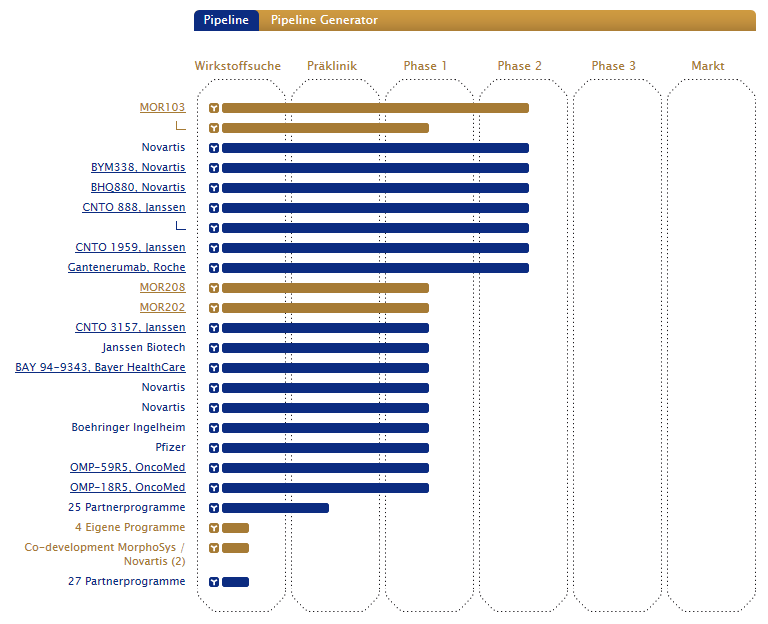Select the icon next to Pfizer row

point(214,448)
